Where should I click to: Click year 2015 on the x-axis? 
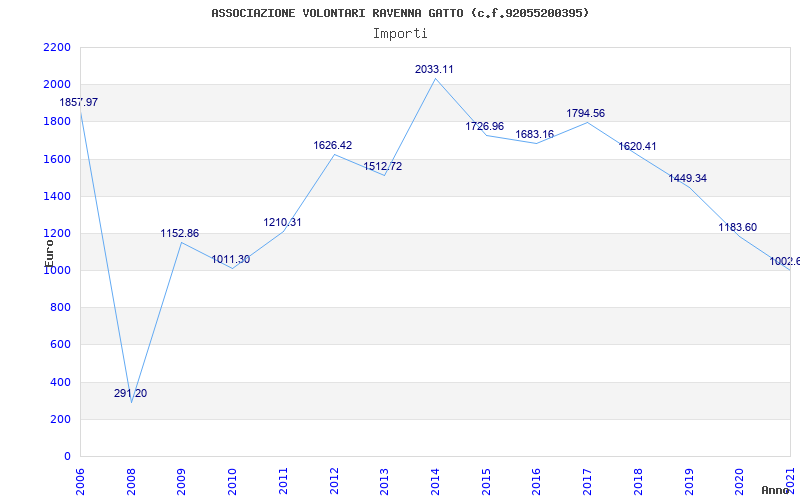click(x=486, y=482)
